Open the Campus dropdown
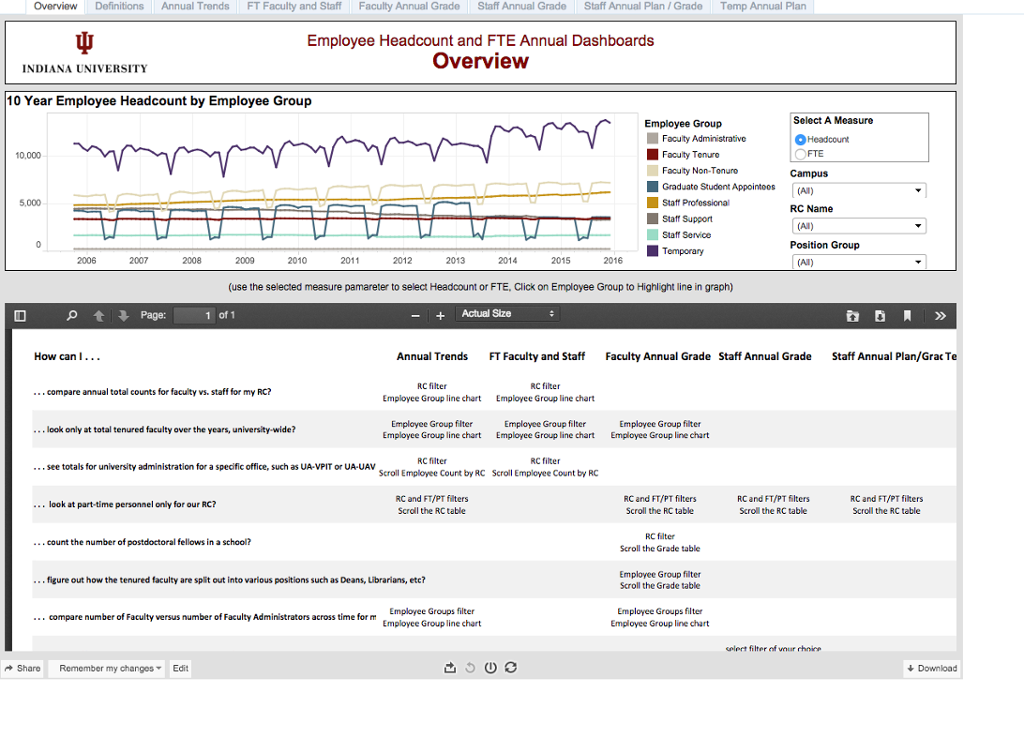This screenshot has height=738, width=1024. click(x=858, y=191)
